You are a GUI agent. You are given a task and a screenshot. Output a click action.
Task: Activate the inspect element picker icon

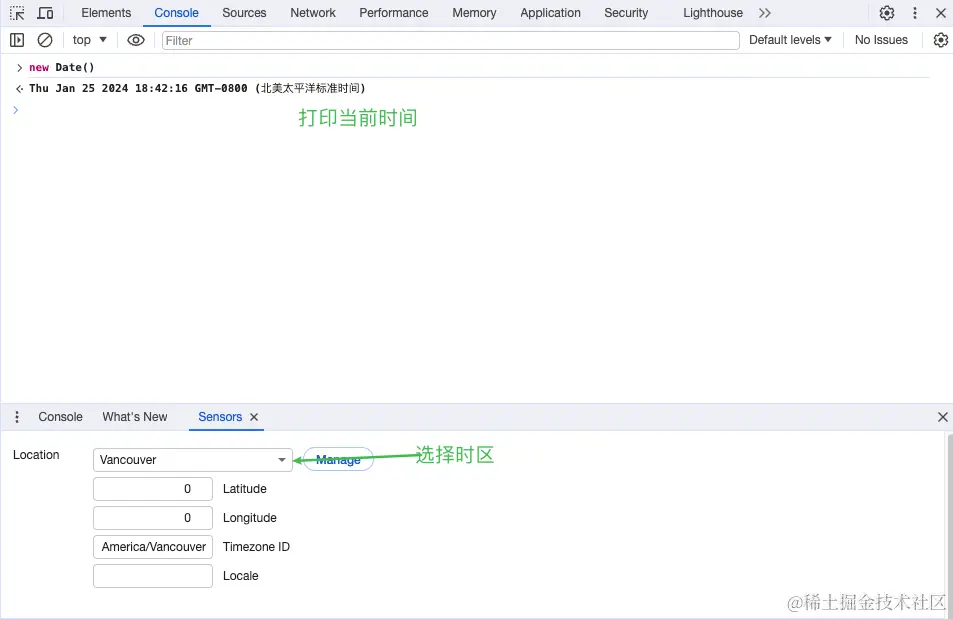pos(17,13)
